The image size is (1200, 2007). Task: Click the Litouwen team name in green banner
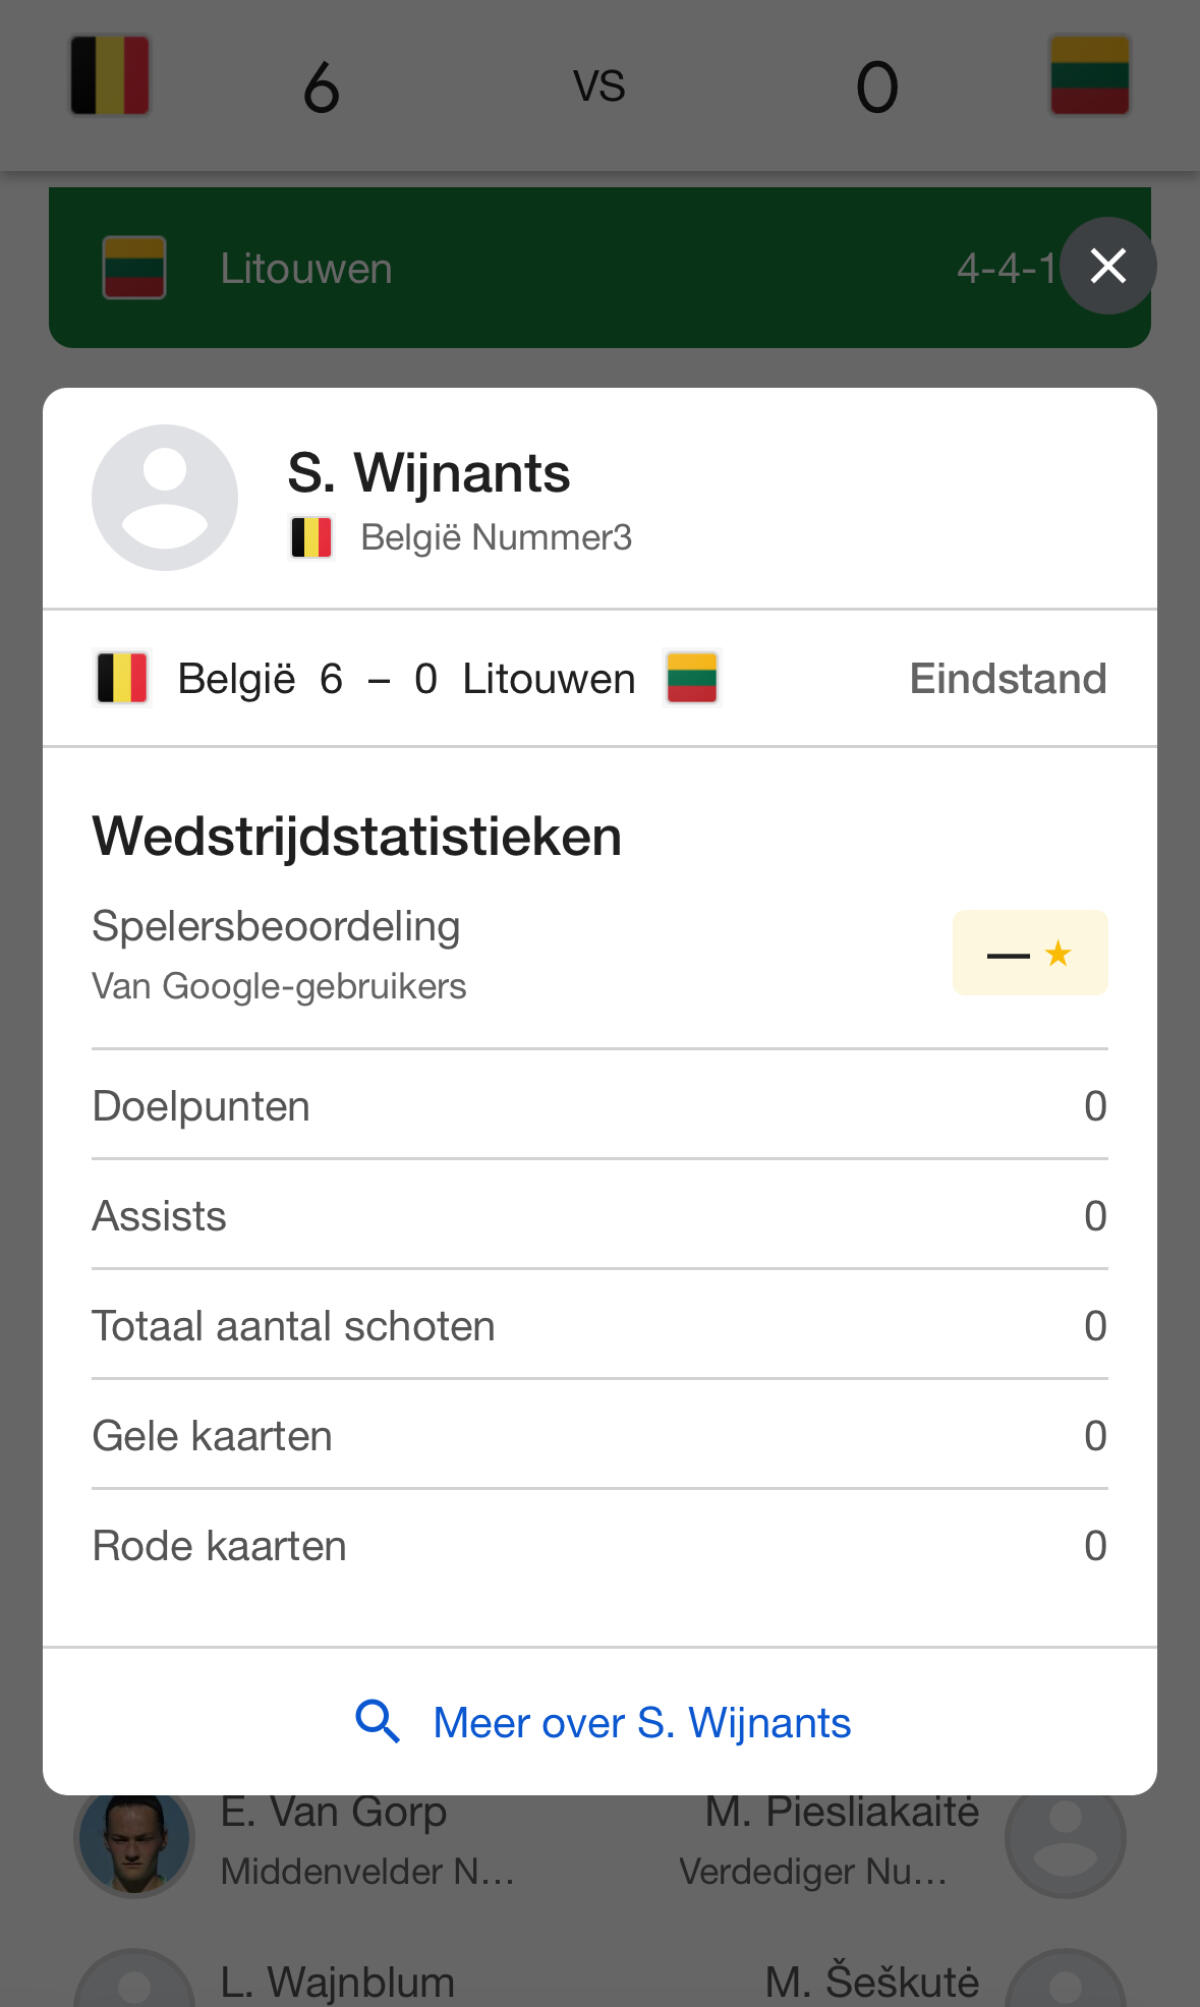(x=306, y=269)
